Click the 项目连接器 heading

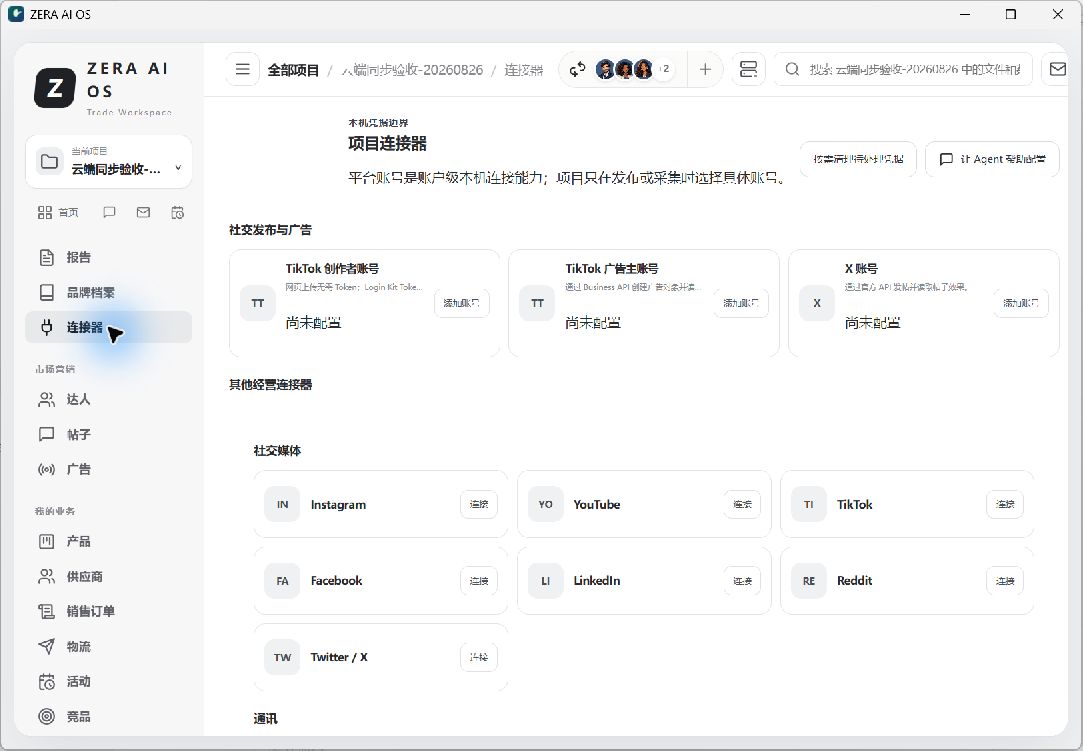(387, 144)
